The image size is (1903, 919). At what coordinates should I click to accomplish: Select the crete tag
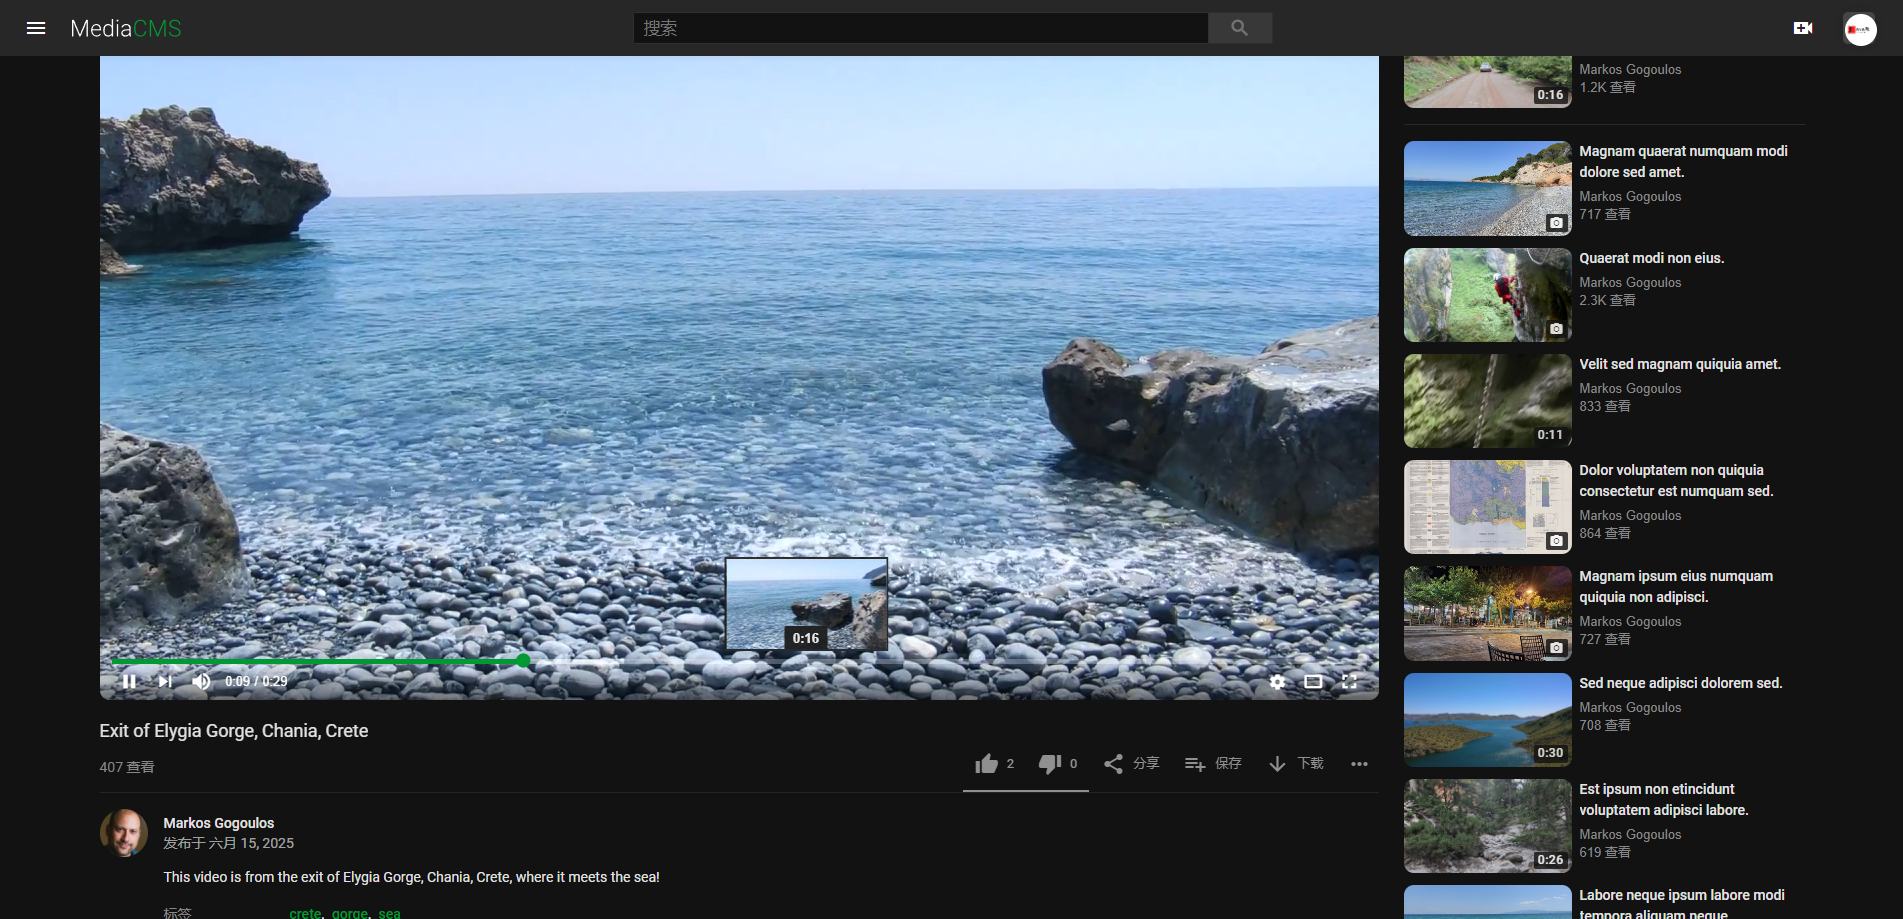point(305,913)
